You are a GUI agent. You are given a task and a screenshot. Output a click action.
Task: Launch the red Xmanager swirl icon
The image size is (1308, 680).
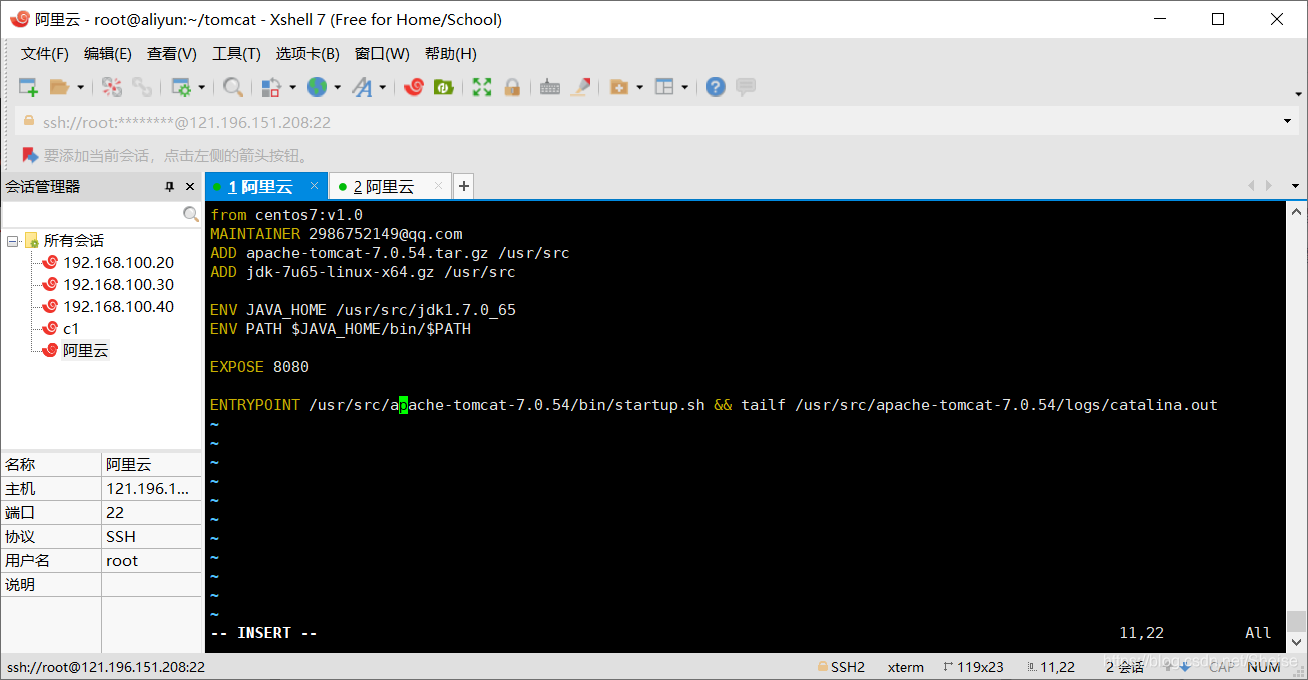tap(414, 87)
